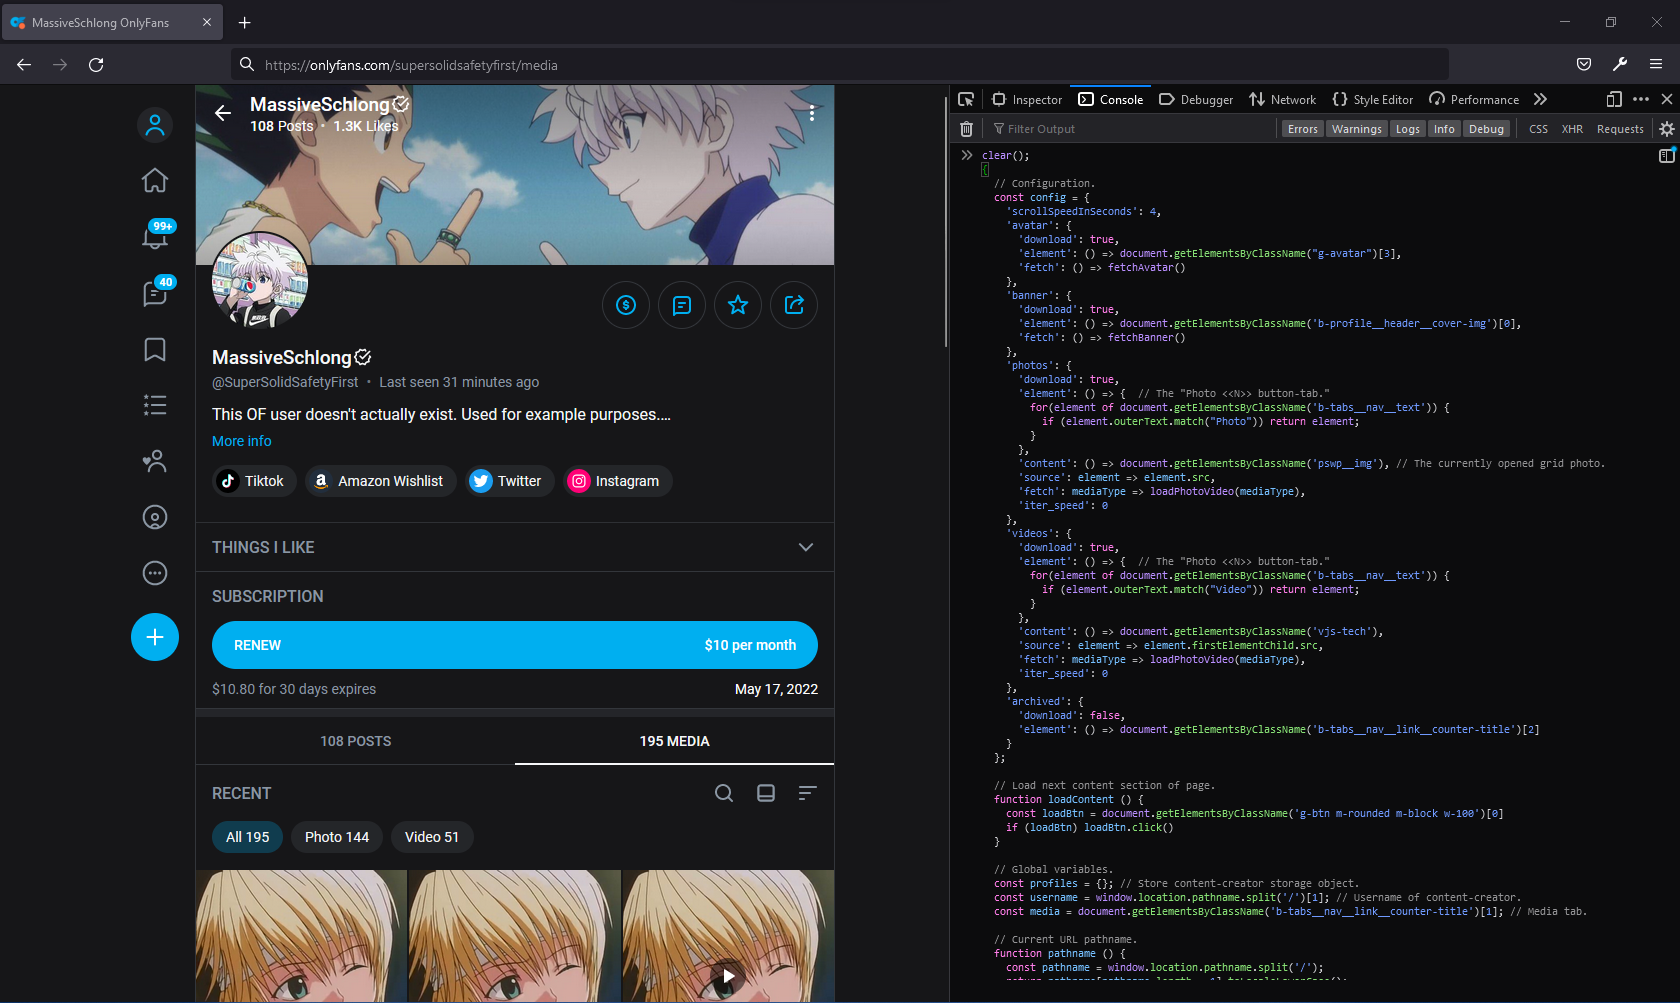The width and height of the screenshot is (1680, 1003).
Task: Click the profile avatar picture
Action: 260,281
